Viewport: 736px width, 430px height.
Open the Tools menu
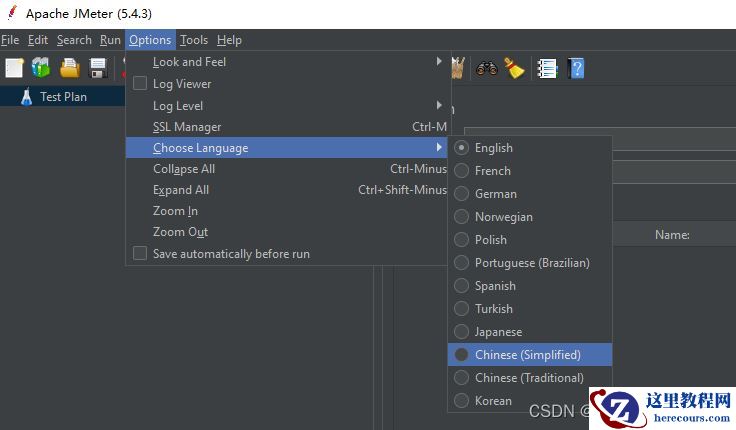tap(194, 40)
